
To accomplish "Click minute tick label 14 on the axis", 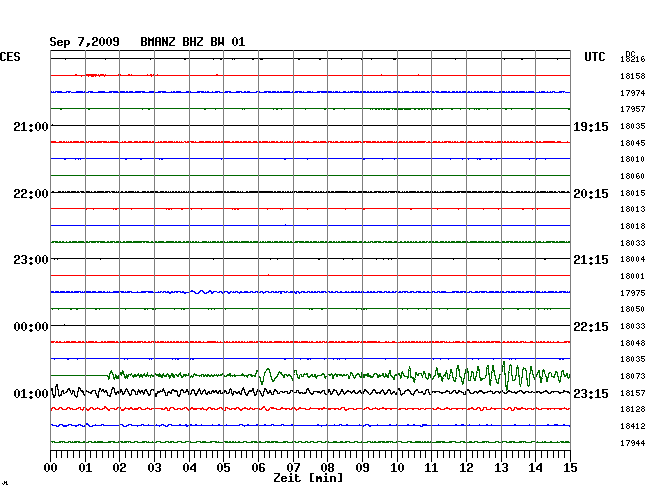I will (x=535, y=468).
